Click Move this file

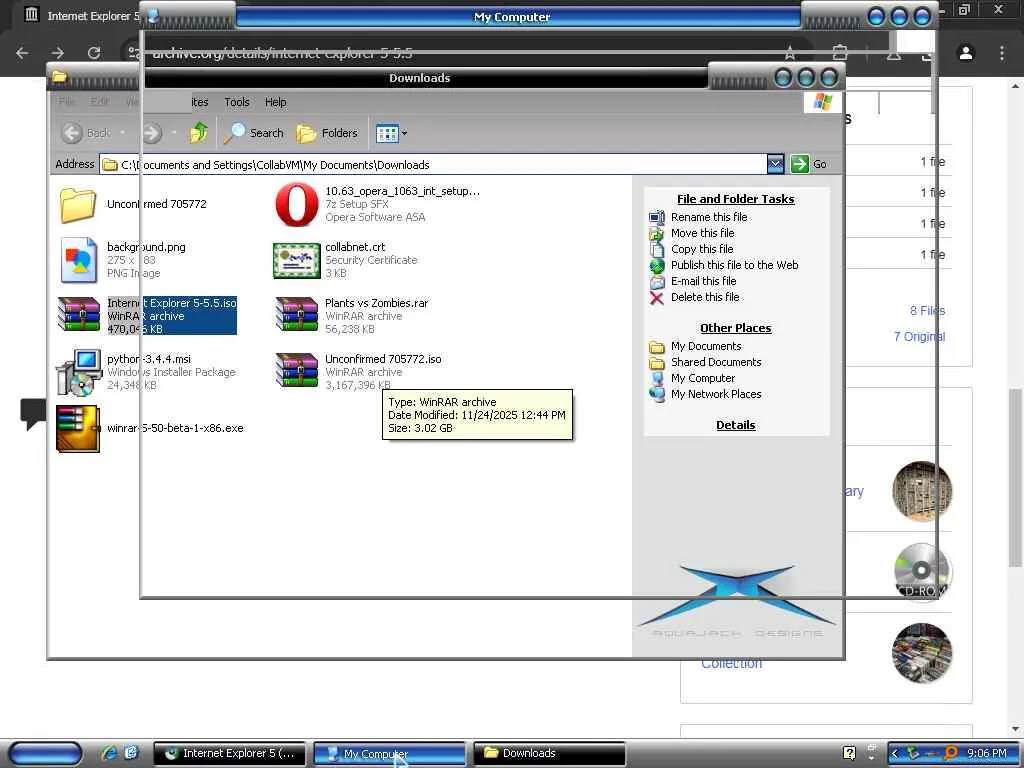point(702,233)
